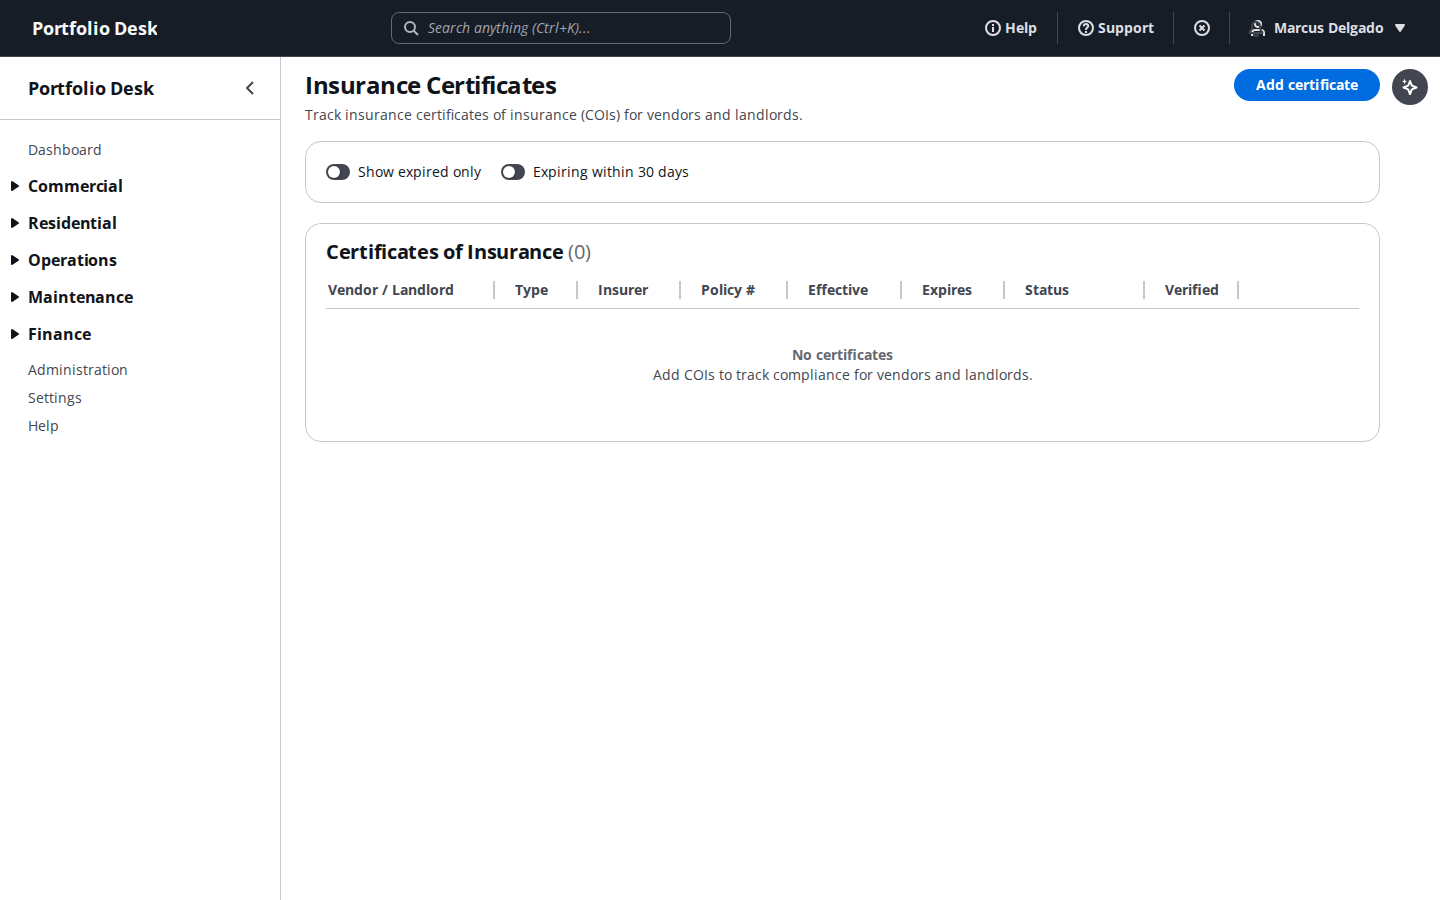This screenshot has width=1440, height=900.
Task: Click Certificates of Insurance heading
Action: point(445,252)
